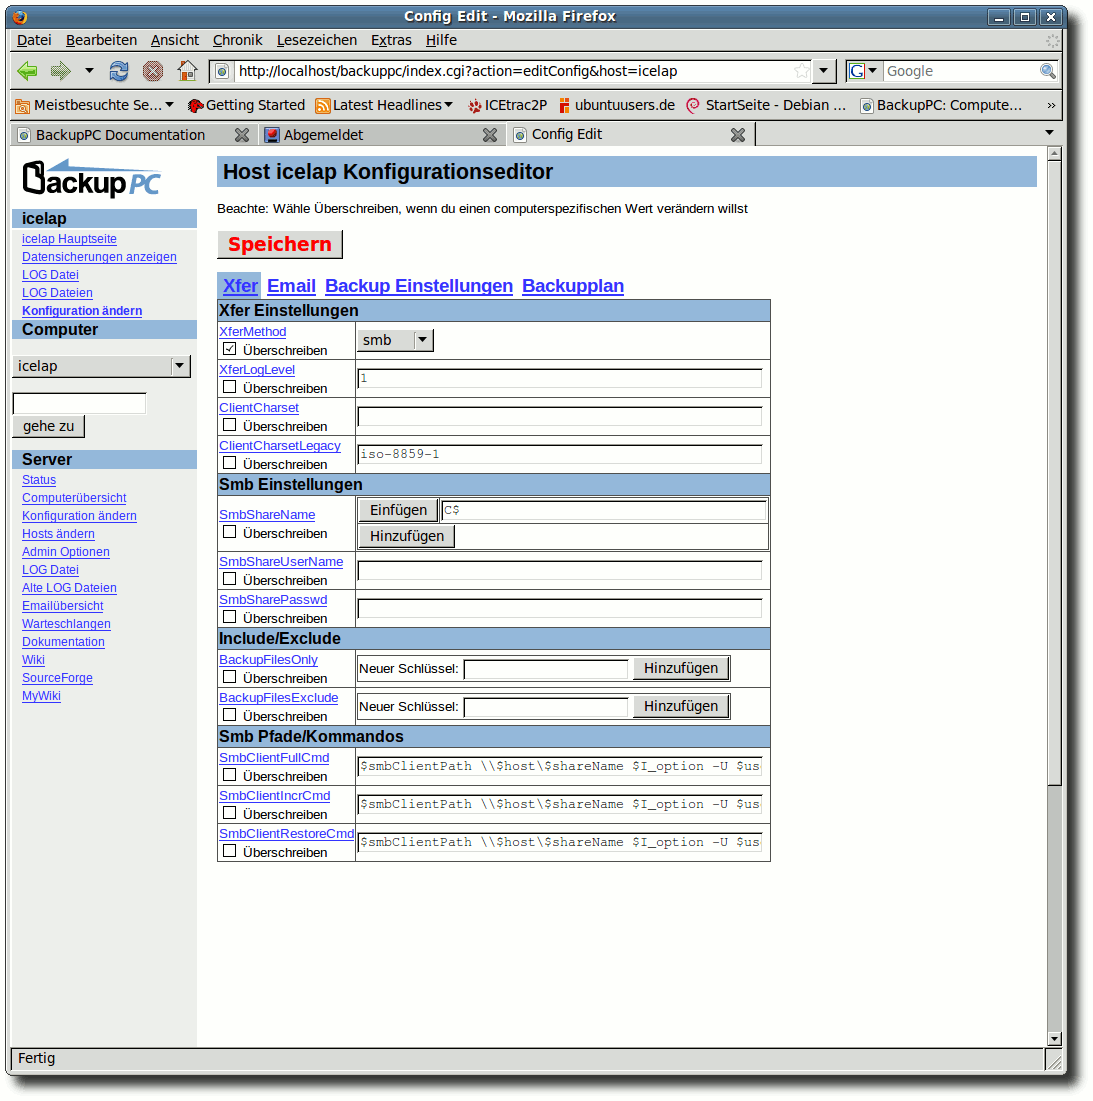Close the BackupPC Documentation tab

click(x=241, y=135)
